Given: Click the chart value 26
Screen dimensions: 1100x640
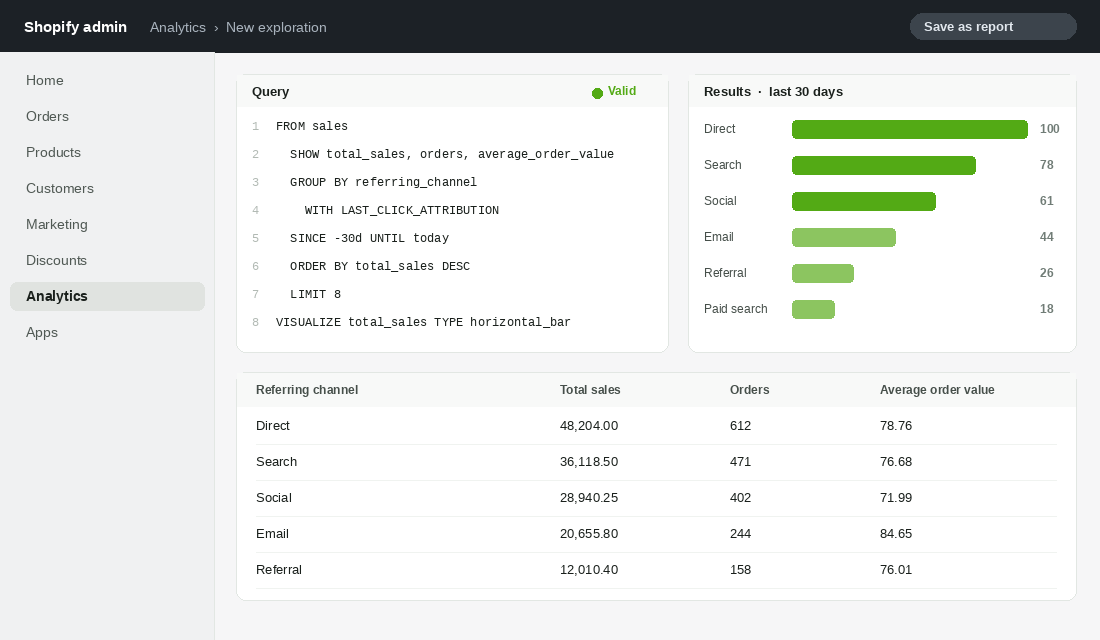Looking at the screenshot, I should point(1047,273).
